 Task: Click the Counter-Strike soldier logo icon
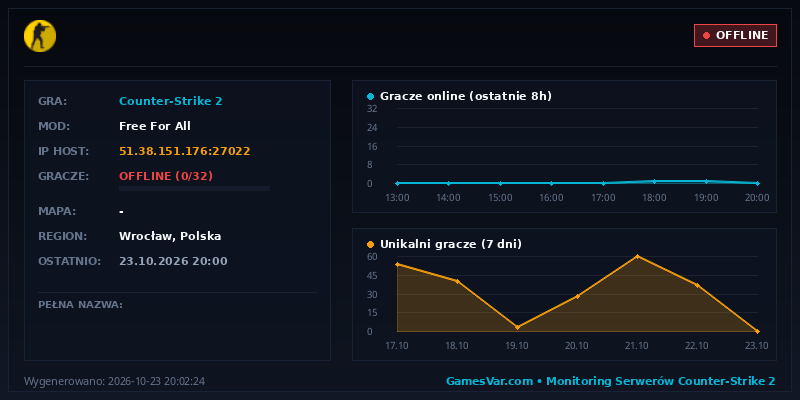tap(40, 36)
